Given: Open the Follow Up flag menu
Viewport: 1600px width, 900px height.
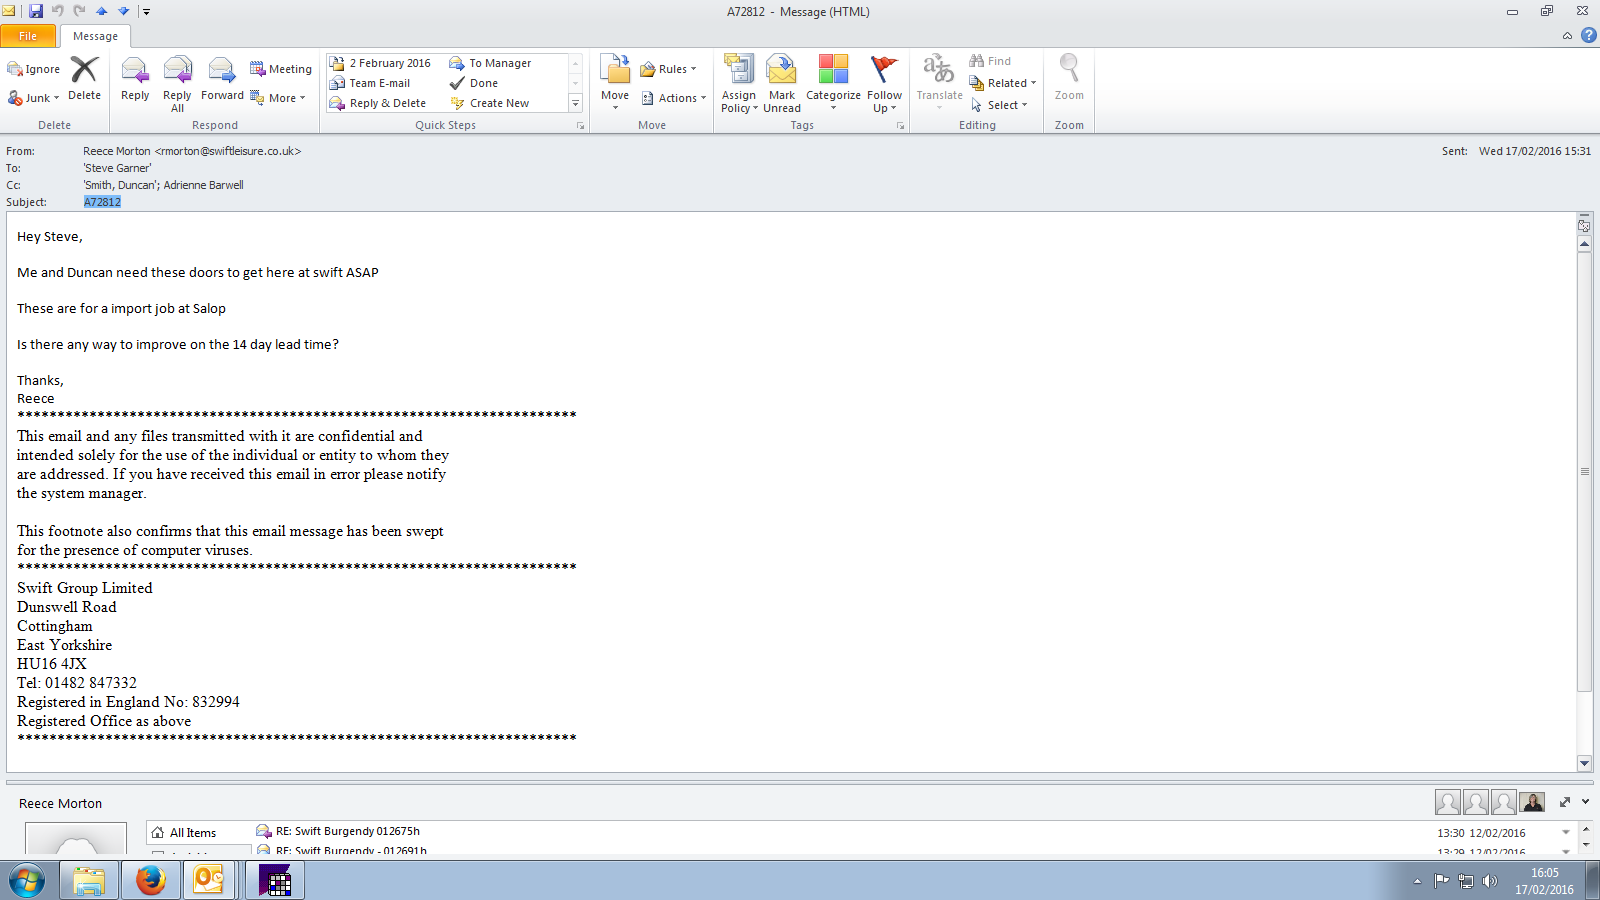Looking at the screenshot, I should [x=884, y=84].
